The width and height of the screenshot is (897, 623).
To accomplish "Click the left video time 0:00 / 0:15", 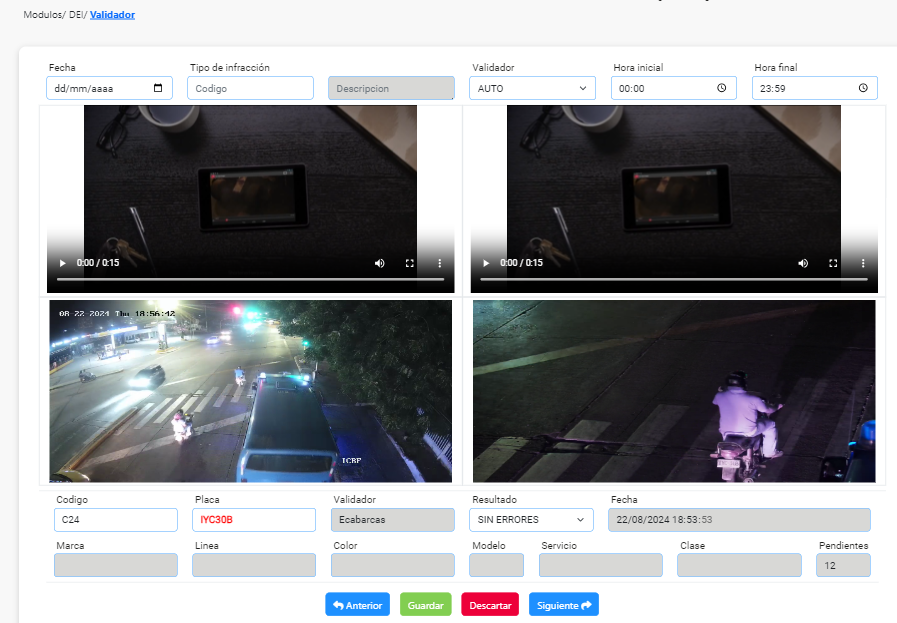I will coord(98,263).
